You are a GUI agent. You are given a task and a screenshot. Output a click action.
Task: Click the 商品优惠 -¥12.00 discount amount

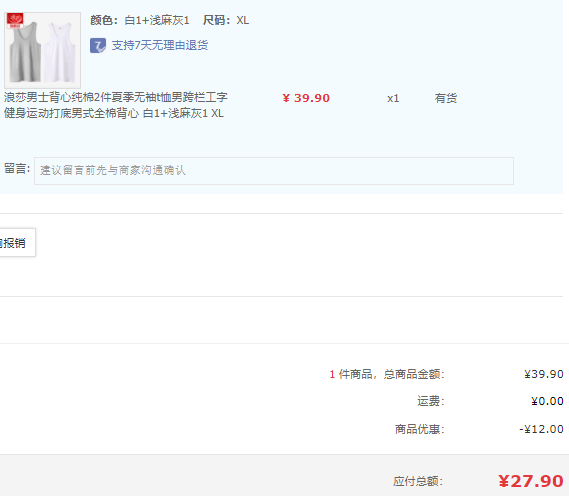[541, 429]
